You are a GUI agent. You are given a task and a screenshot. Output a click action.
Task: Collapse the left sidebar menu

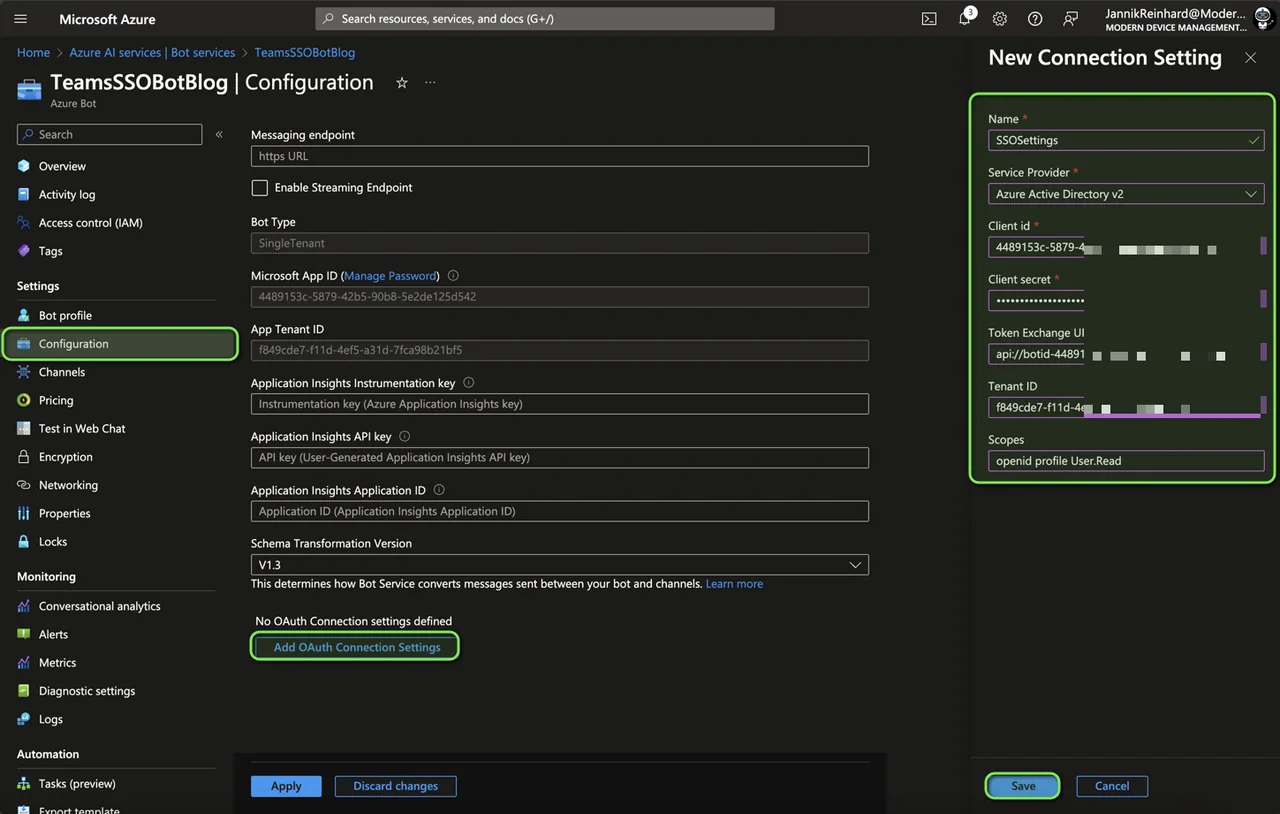(219, 134)
